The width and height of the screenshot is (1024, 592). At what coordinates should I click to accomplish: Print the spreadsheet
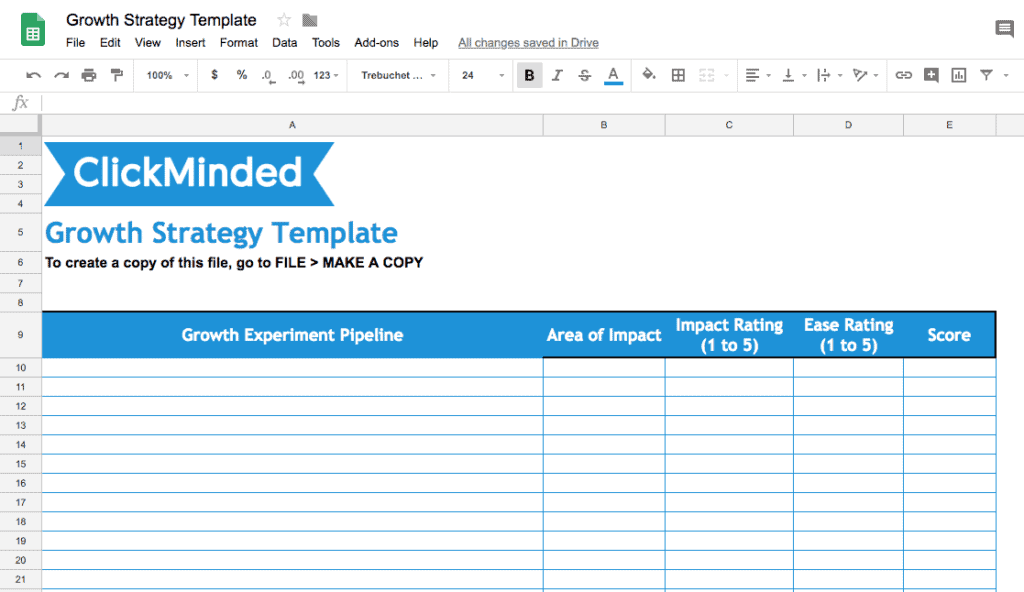pos(89,75)
